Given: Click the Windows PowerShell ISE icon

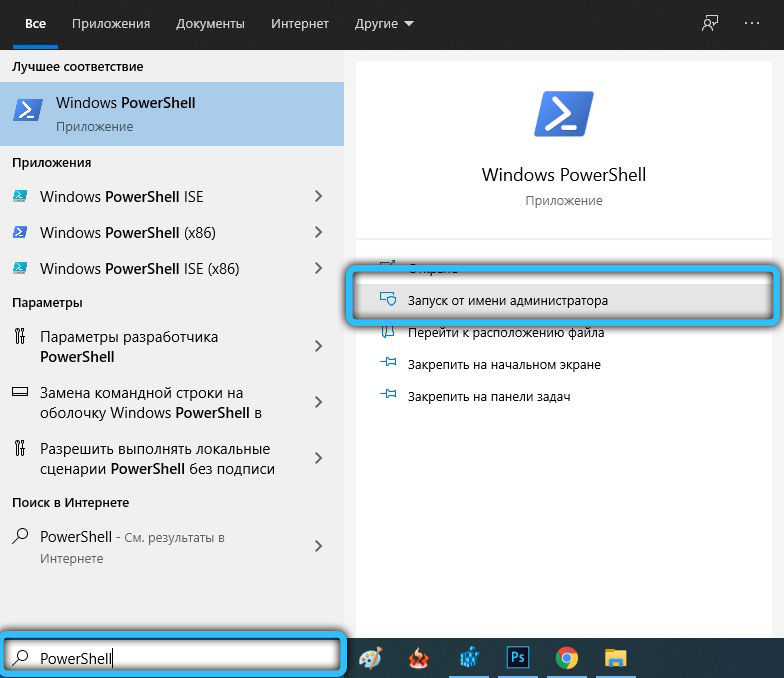Looking at the screenshot, I should 20,196.
